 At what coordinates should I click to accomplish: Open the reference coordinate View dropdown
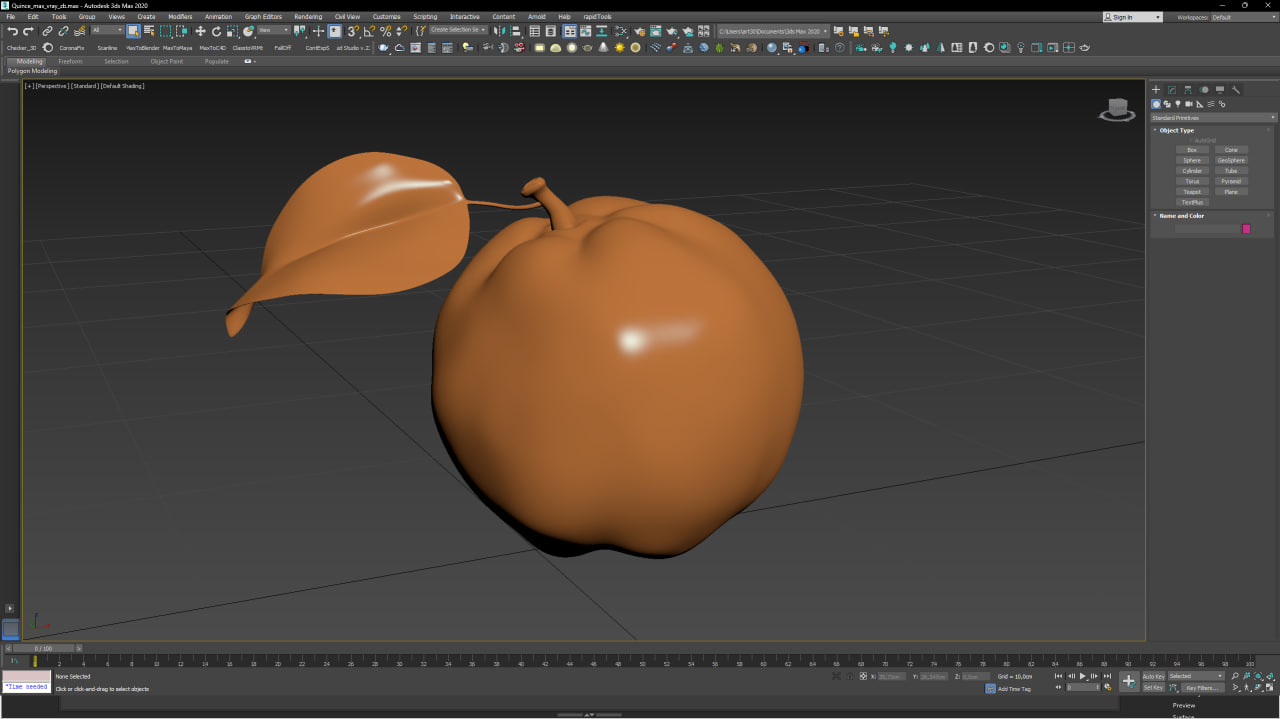tap(273, 30)
